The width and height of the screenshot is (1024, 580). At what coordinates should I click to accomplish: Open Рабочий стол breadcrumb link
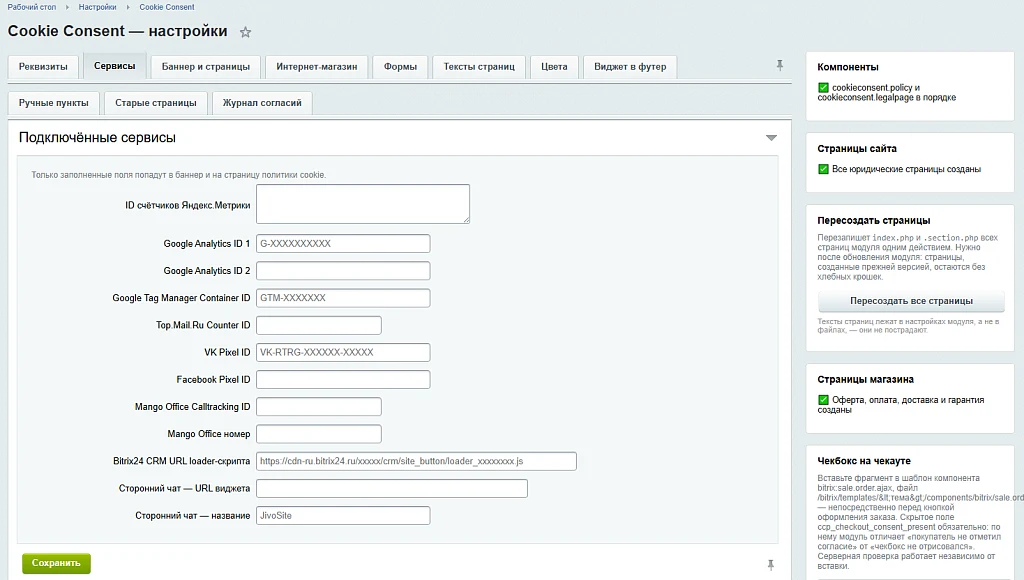[x=32, y=7]
